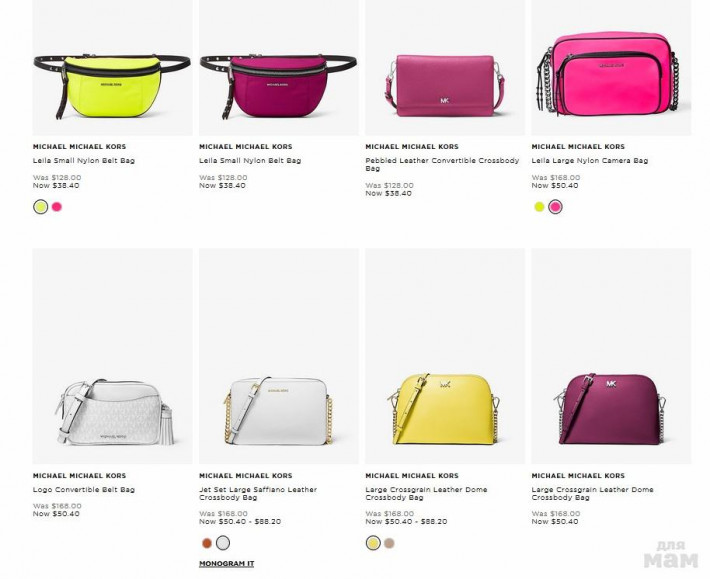Click Leila Large Nylon Camera Bag title
This screenshot has height=579, width=710.
click(x=590, y=160)
